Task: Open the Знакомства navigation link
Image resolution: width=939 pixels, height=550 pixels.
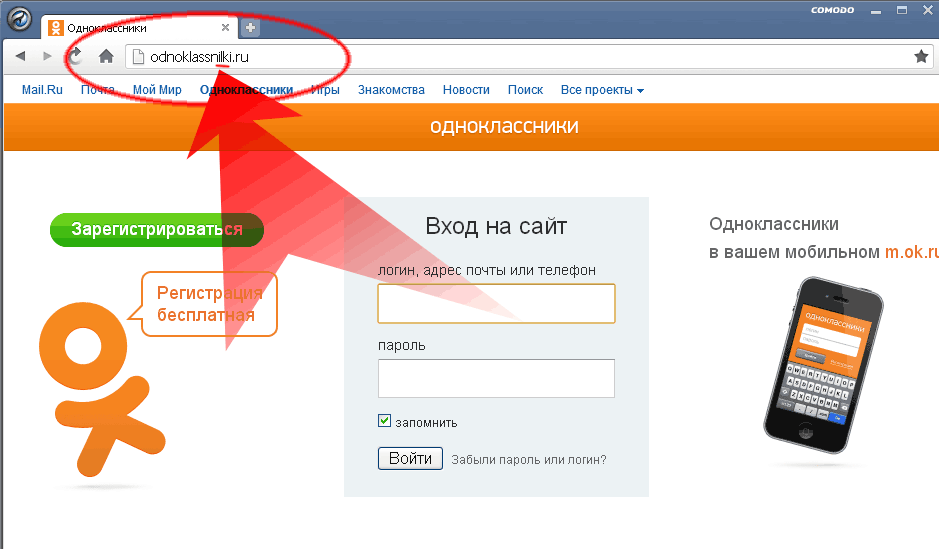Action: 391,90
